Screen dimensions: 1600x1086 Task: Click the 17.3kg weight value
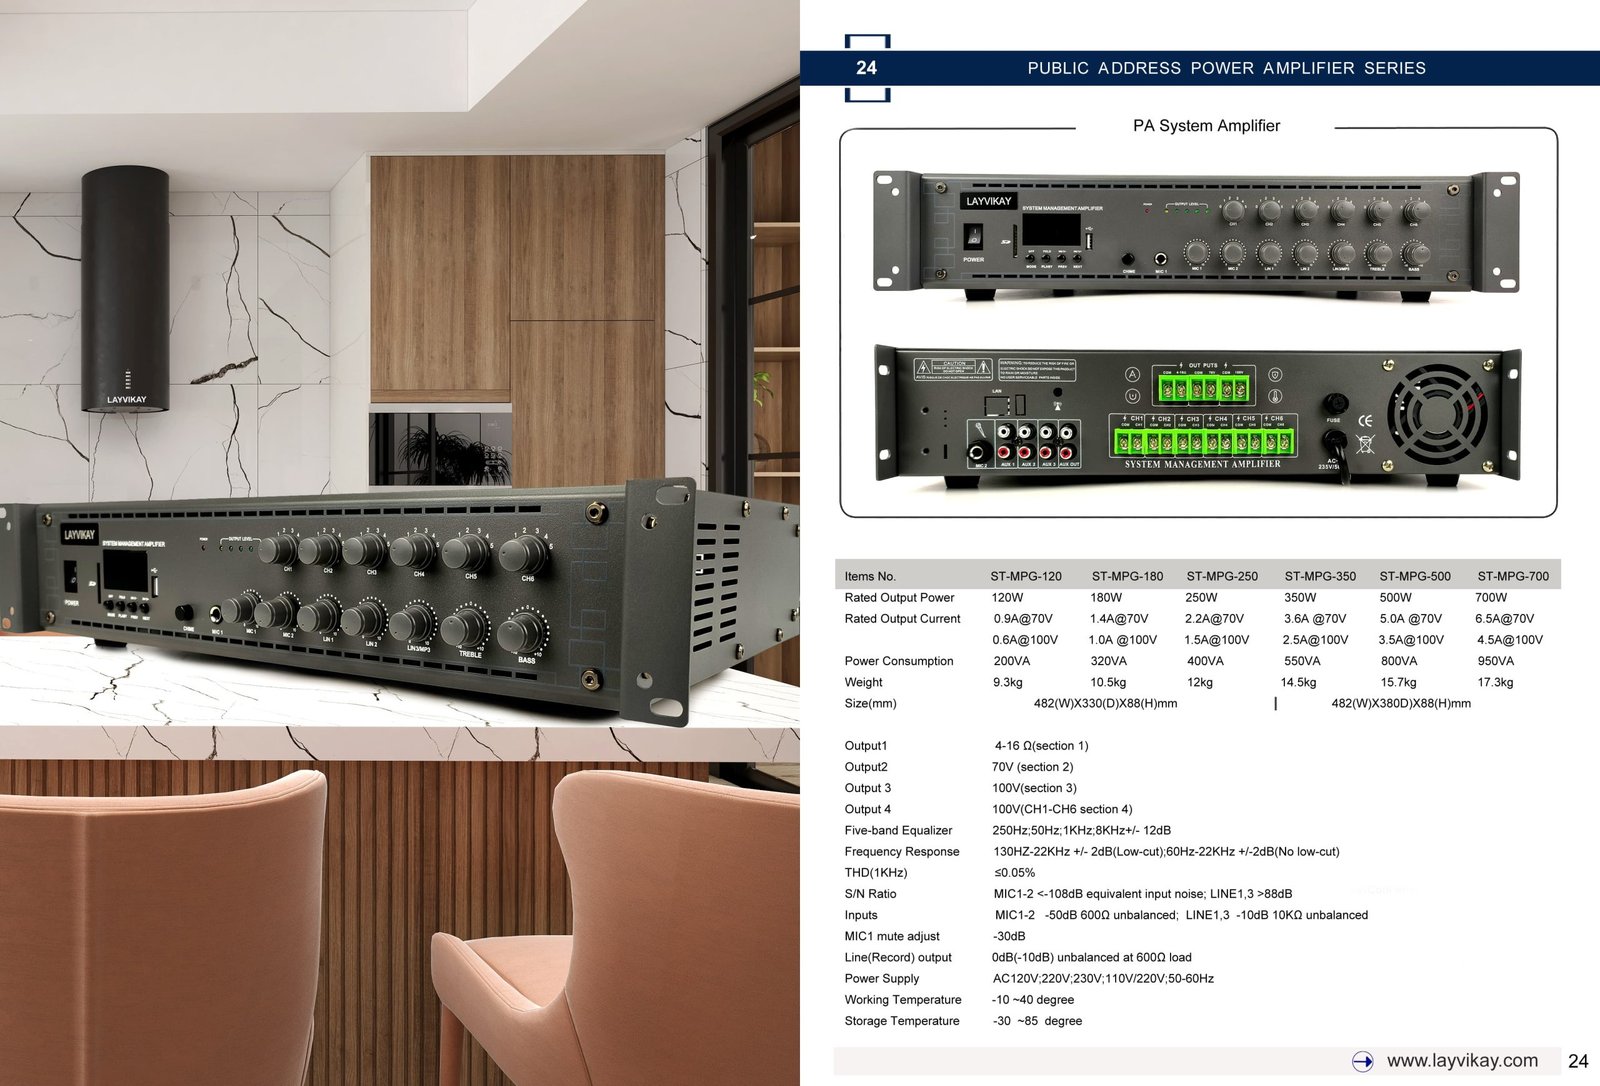[1495, 682]
